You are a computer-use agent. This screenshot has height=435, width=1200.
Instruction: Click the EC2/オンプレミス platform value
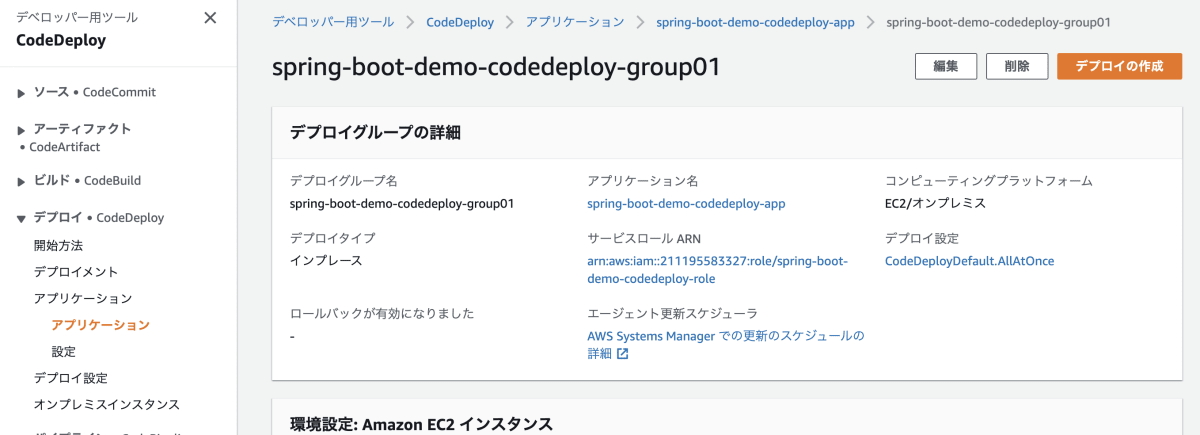(935, 203)
